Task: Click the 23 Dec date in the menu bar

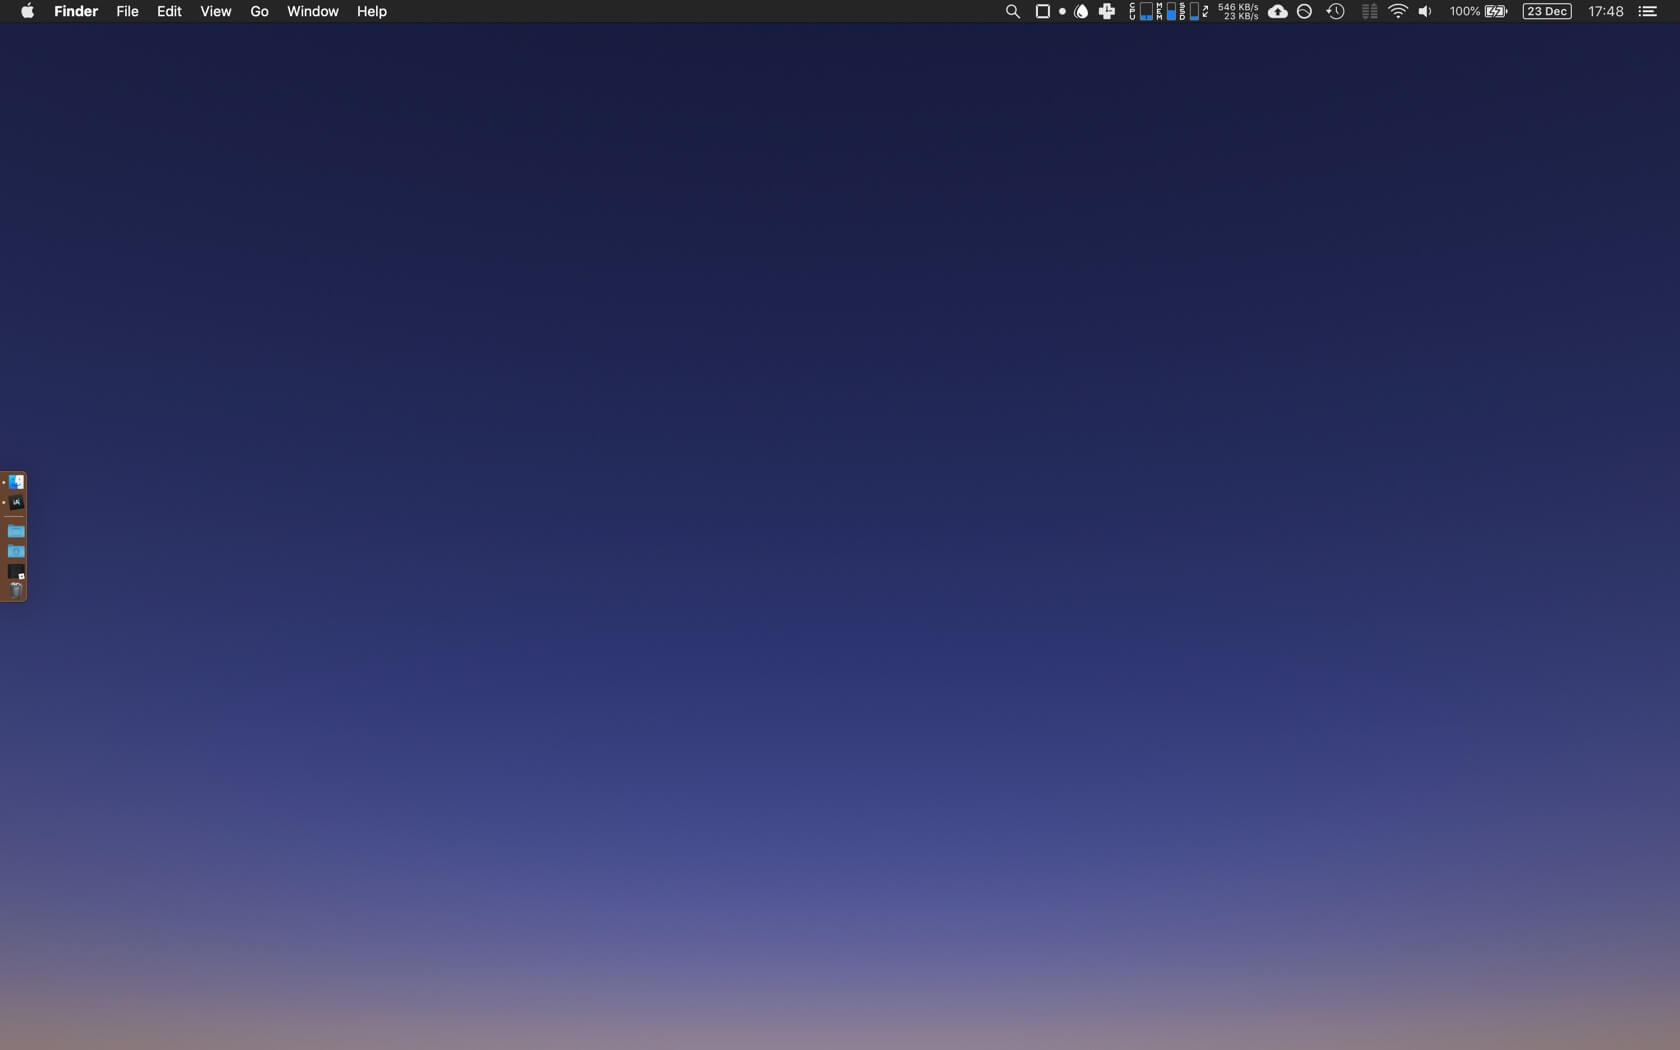Action: [x=1546, y=12]
